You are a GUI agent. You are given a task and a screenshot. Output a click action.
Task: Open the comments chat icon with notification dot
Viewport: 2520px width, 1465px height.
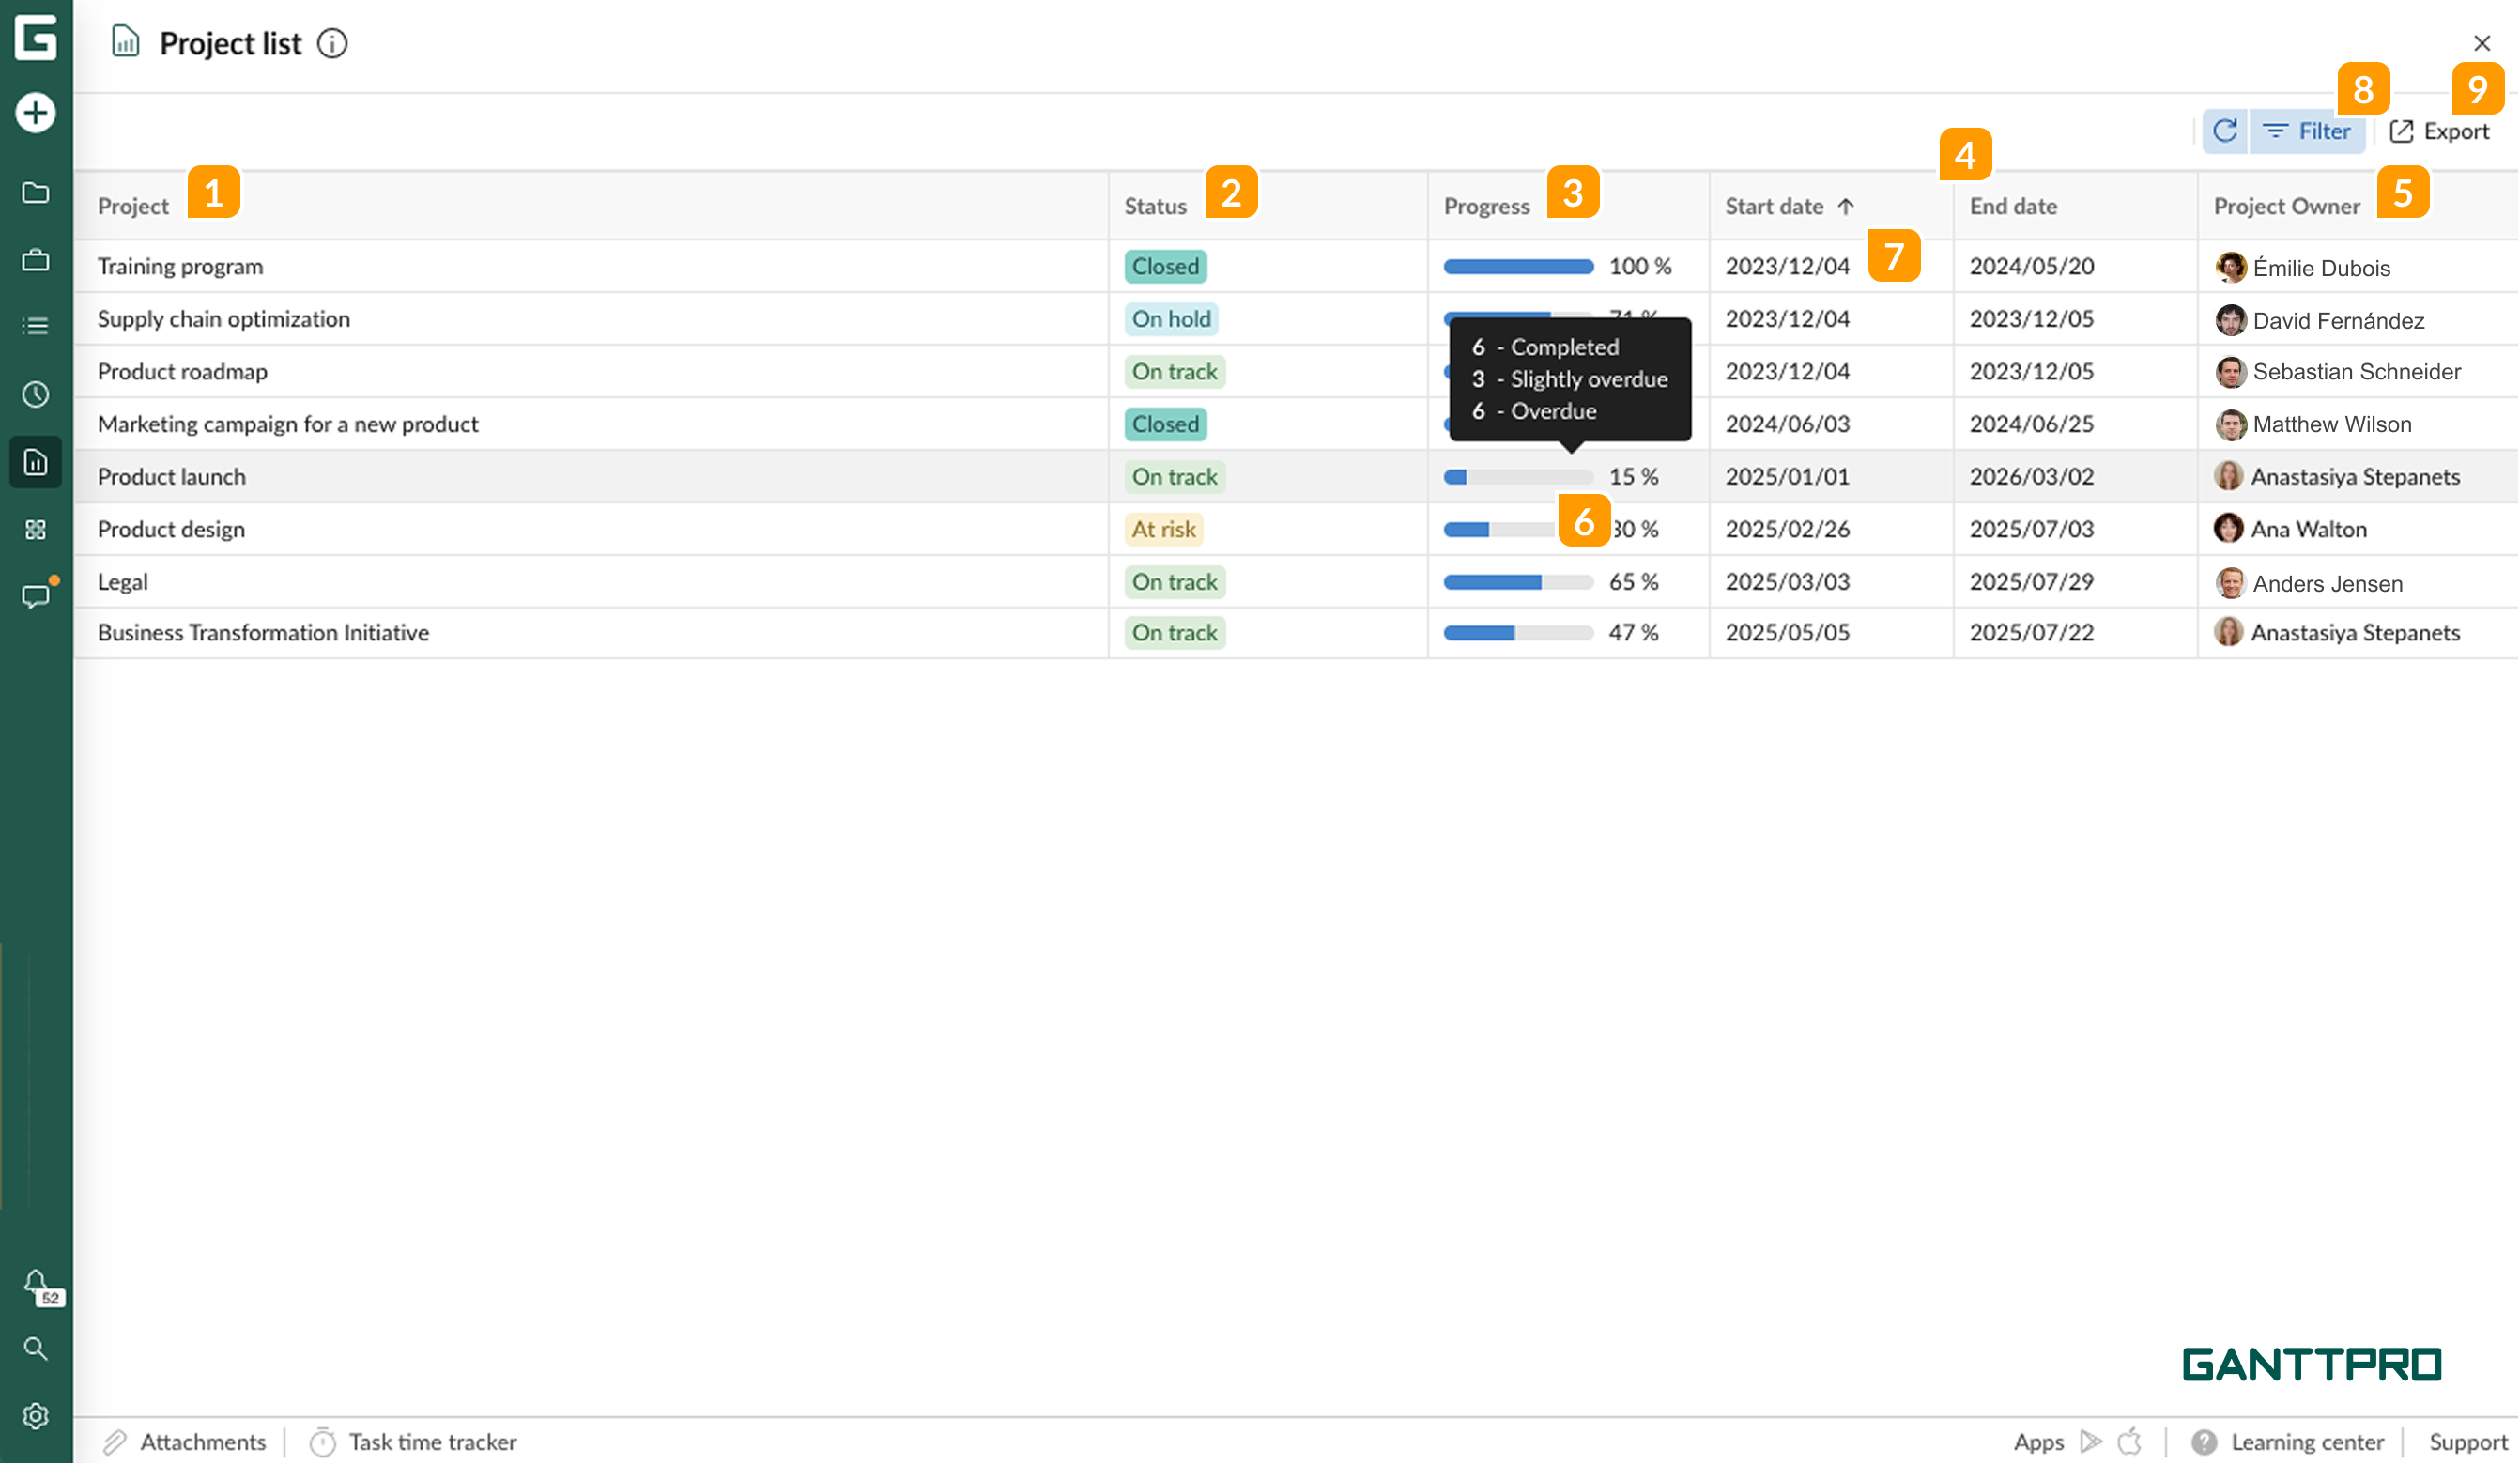point(36,596)
